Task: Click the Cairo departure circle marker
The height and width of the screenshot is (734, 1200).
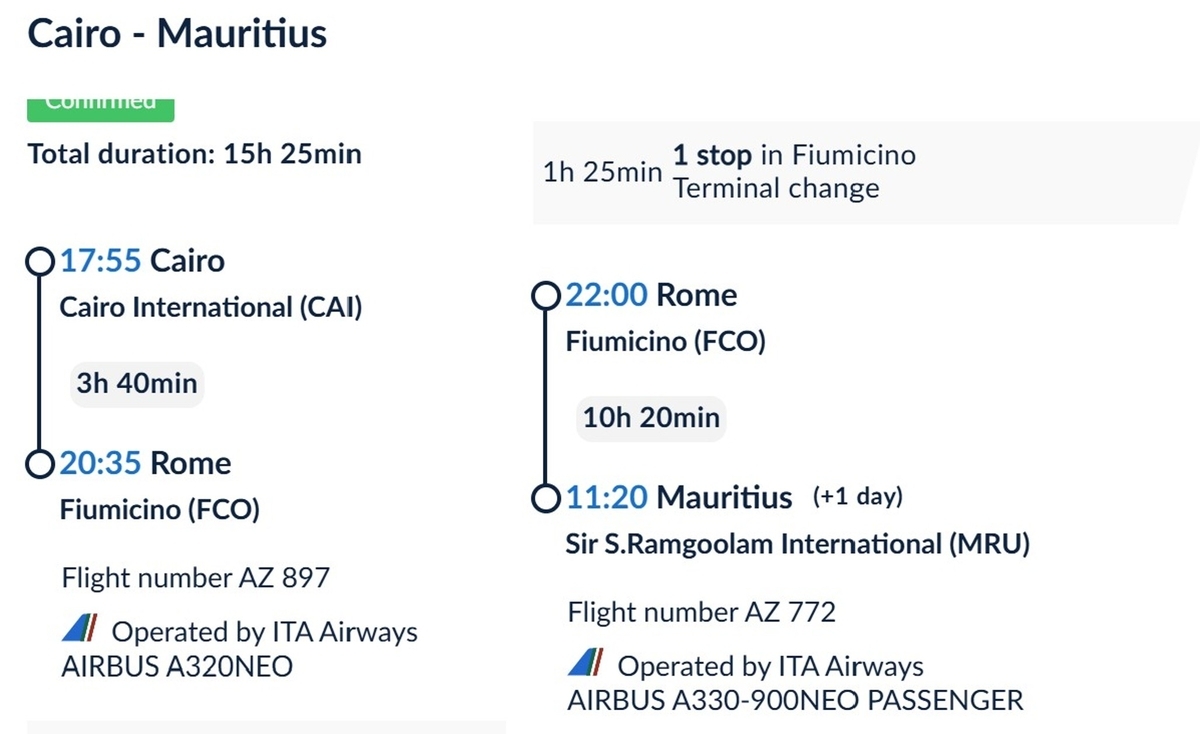Action: pos(39,262)
